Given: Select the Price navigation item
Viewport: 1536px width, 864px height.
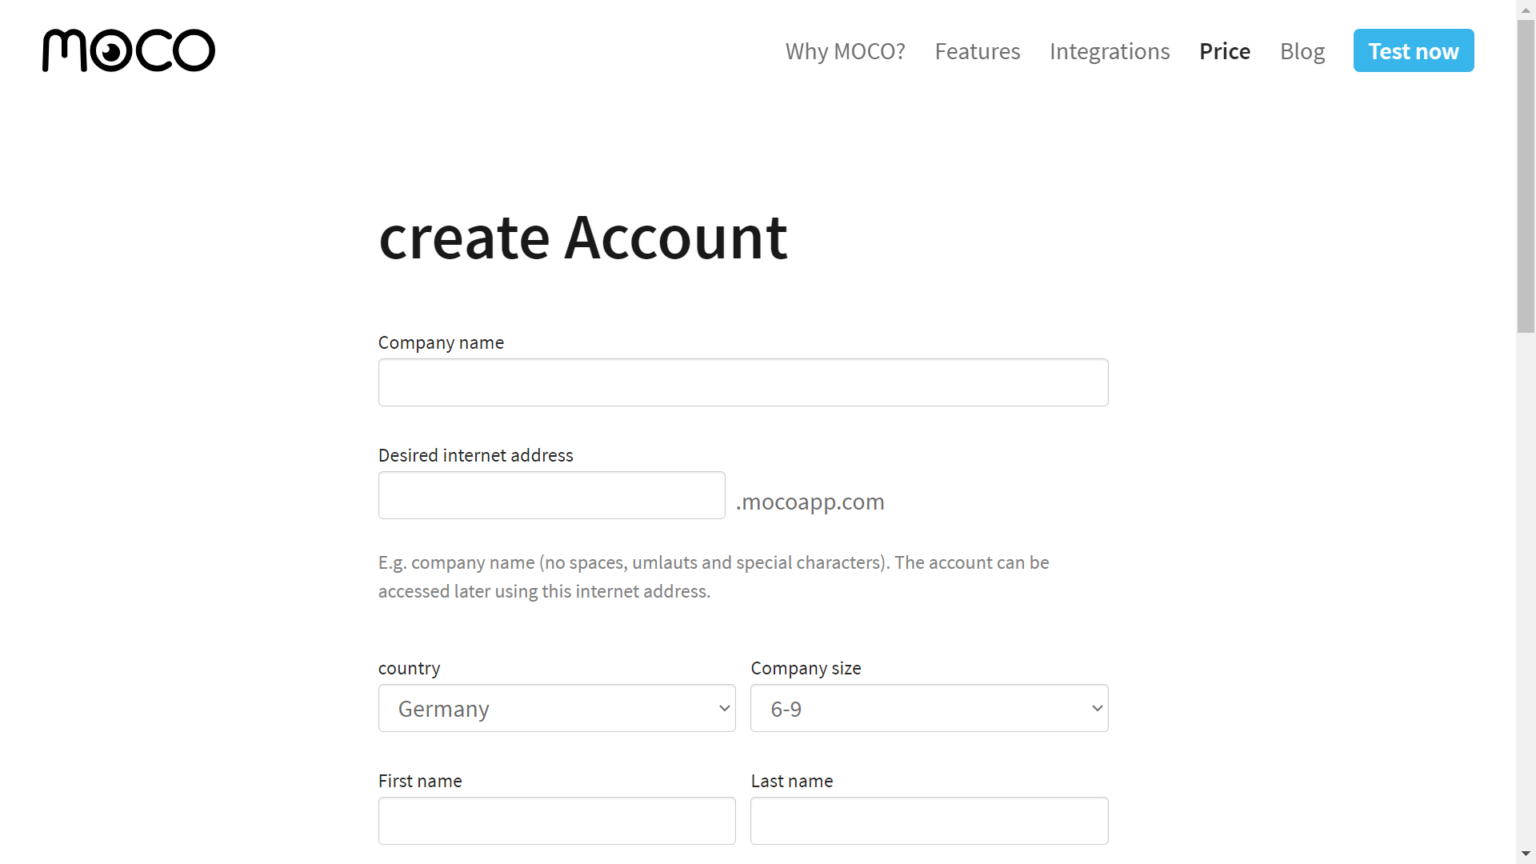Looking at the screenshot, I should [1224, 51].
